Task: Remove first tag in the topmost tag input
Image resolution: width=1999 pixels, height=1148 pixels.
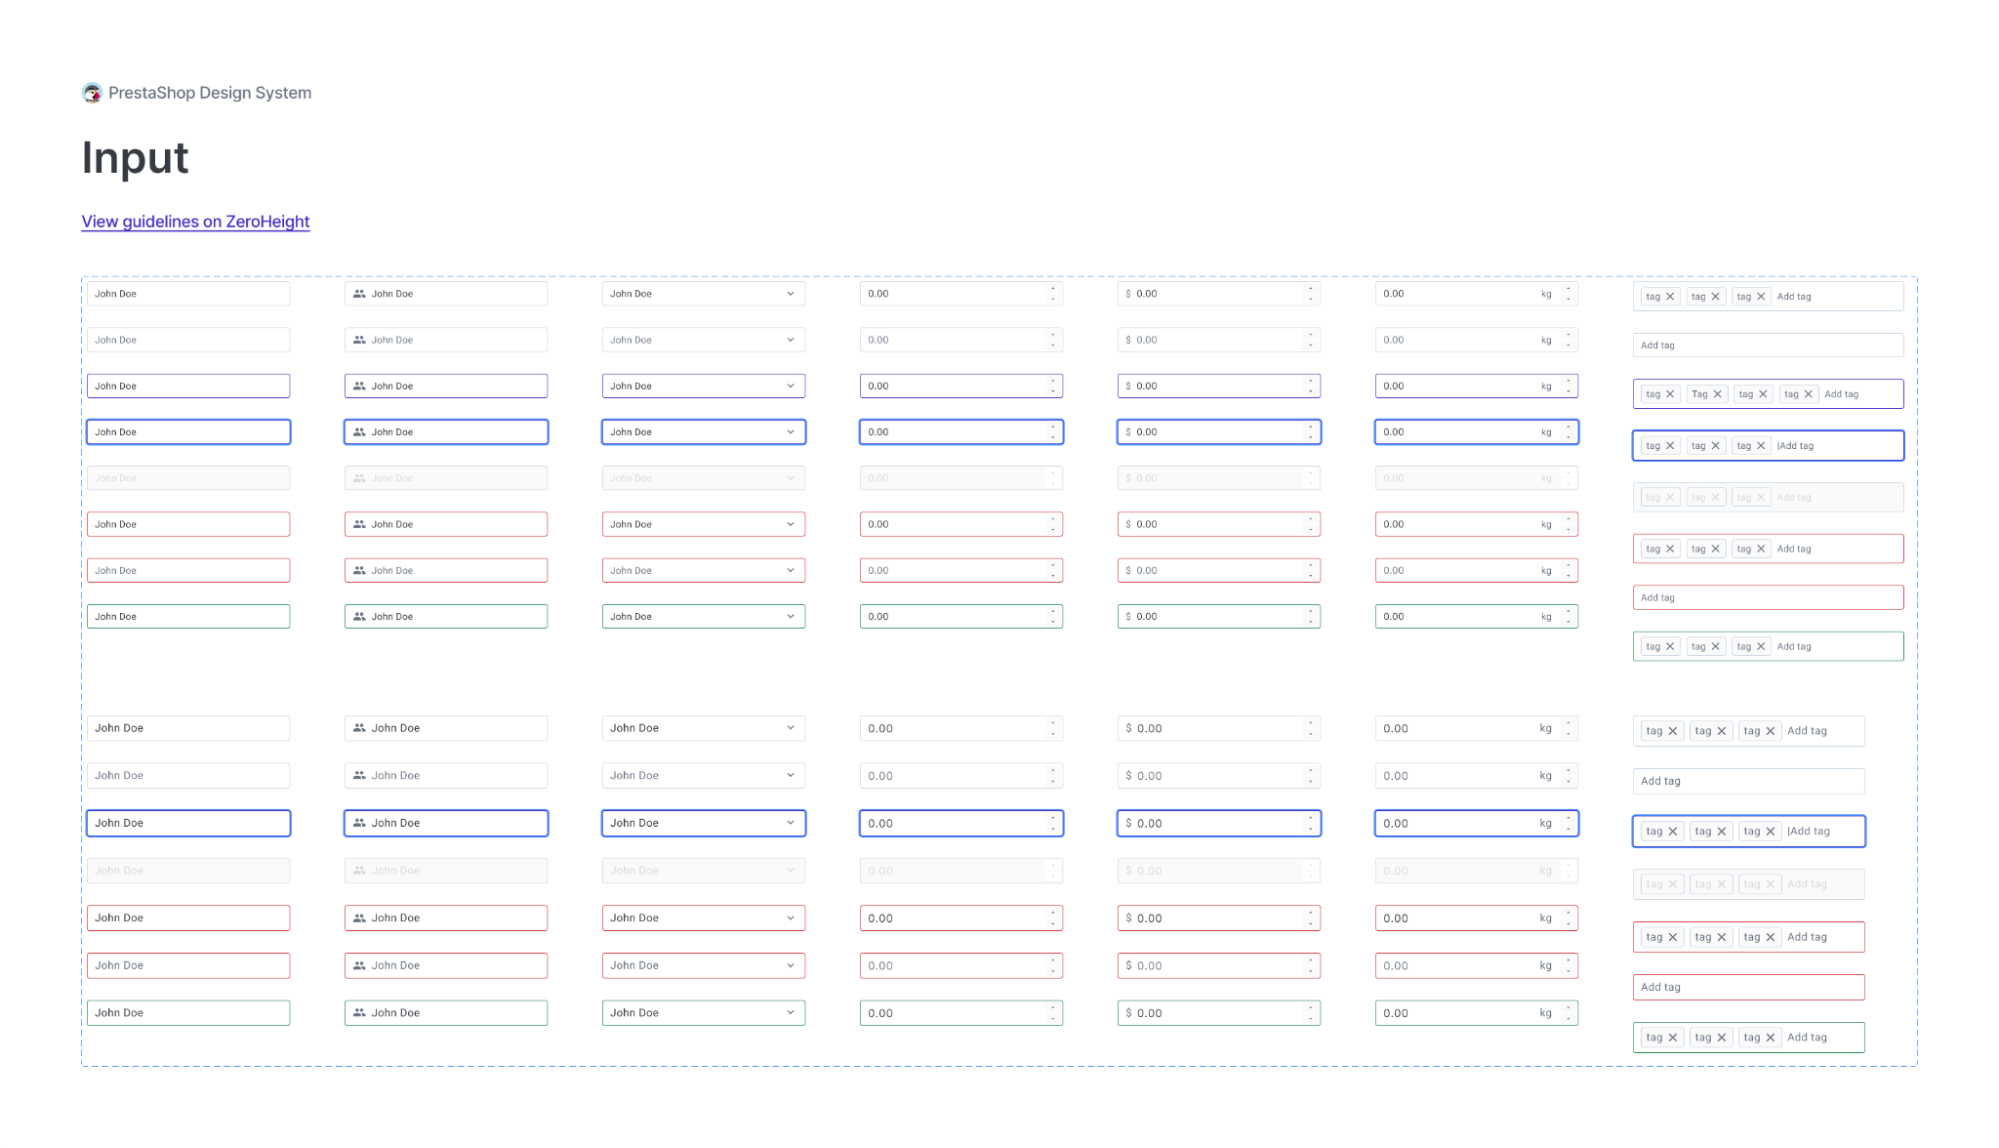Action: pyautogui.click(x=1670, y=297)
